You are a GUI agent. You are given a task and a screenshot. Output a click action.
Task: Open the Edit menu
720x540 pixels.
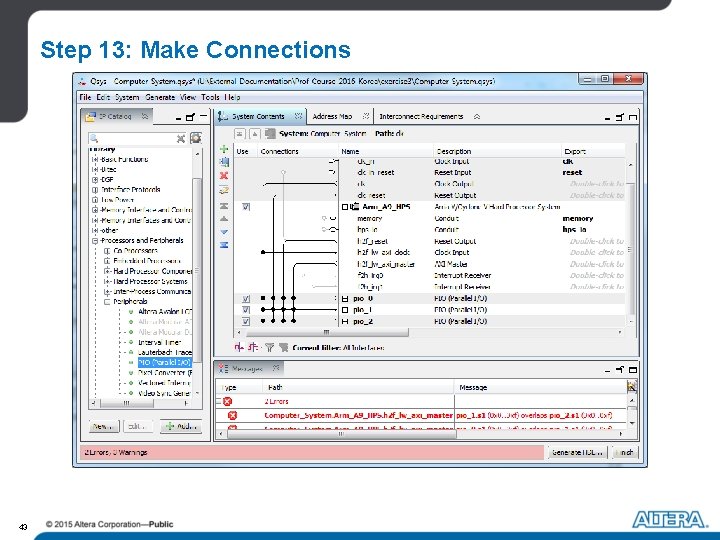(x=103, y=97)
